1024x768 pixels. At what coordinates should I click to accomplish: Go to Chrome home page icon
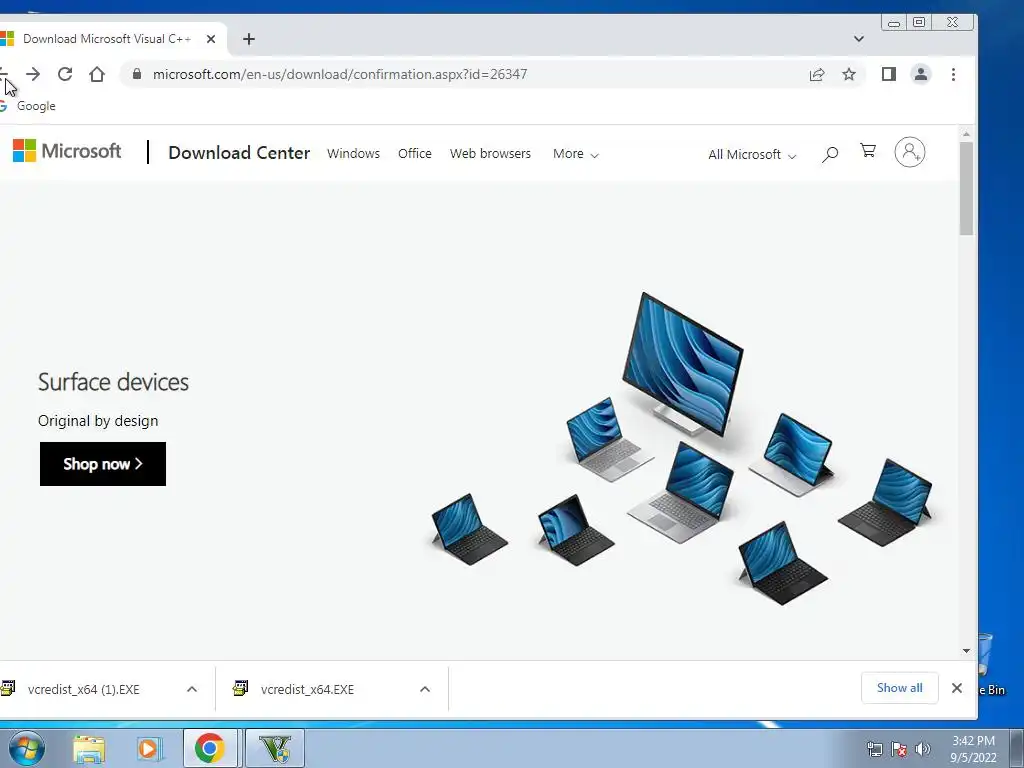(97, 74)
